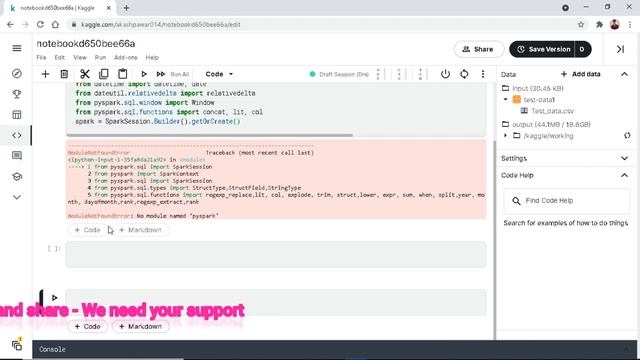Click inside the first empty code cell
This screenshot has height=360, width=640.
[276, 254]
